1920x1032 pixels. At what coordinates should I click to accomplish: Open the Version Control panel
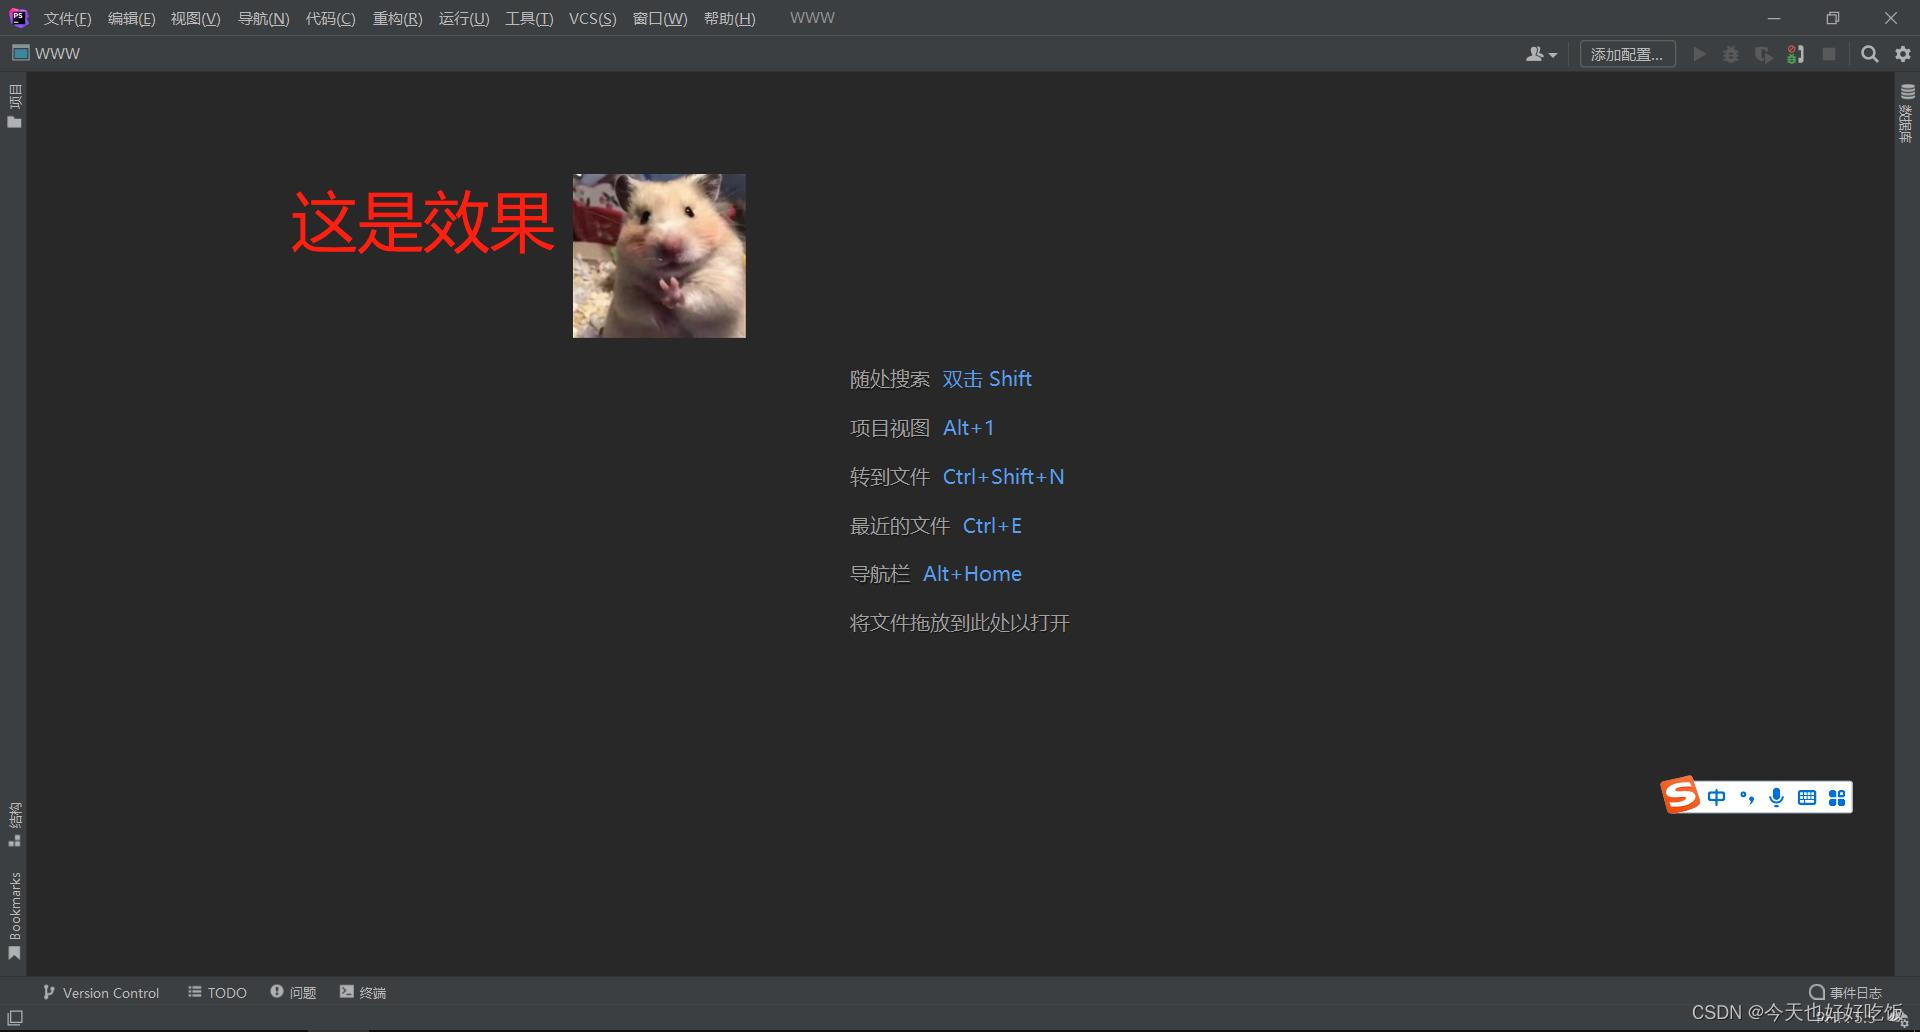coord(100,992)
